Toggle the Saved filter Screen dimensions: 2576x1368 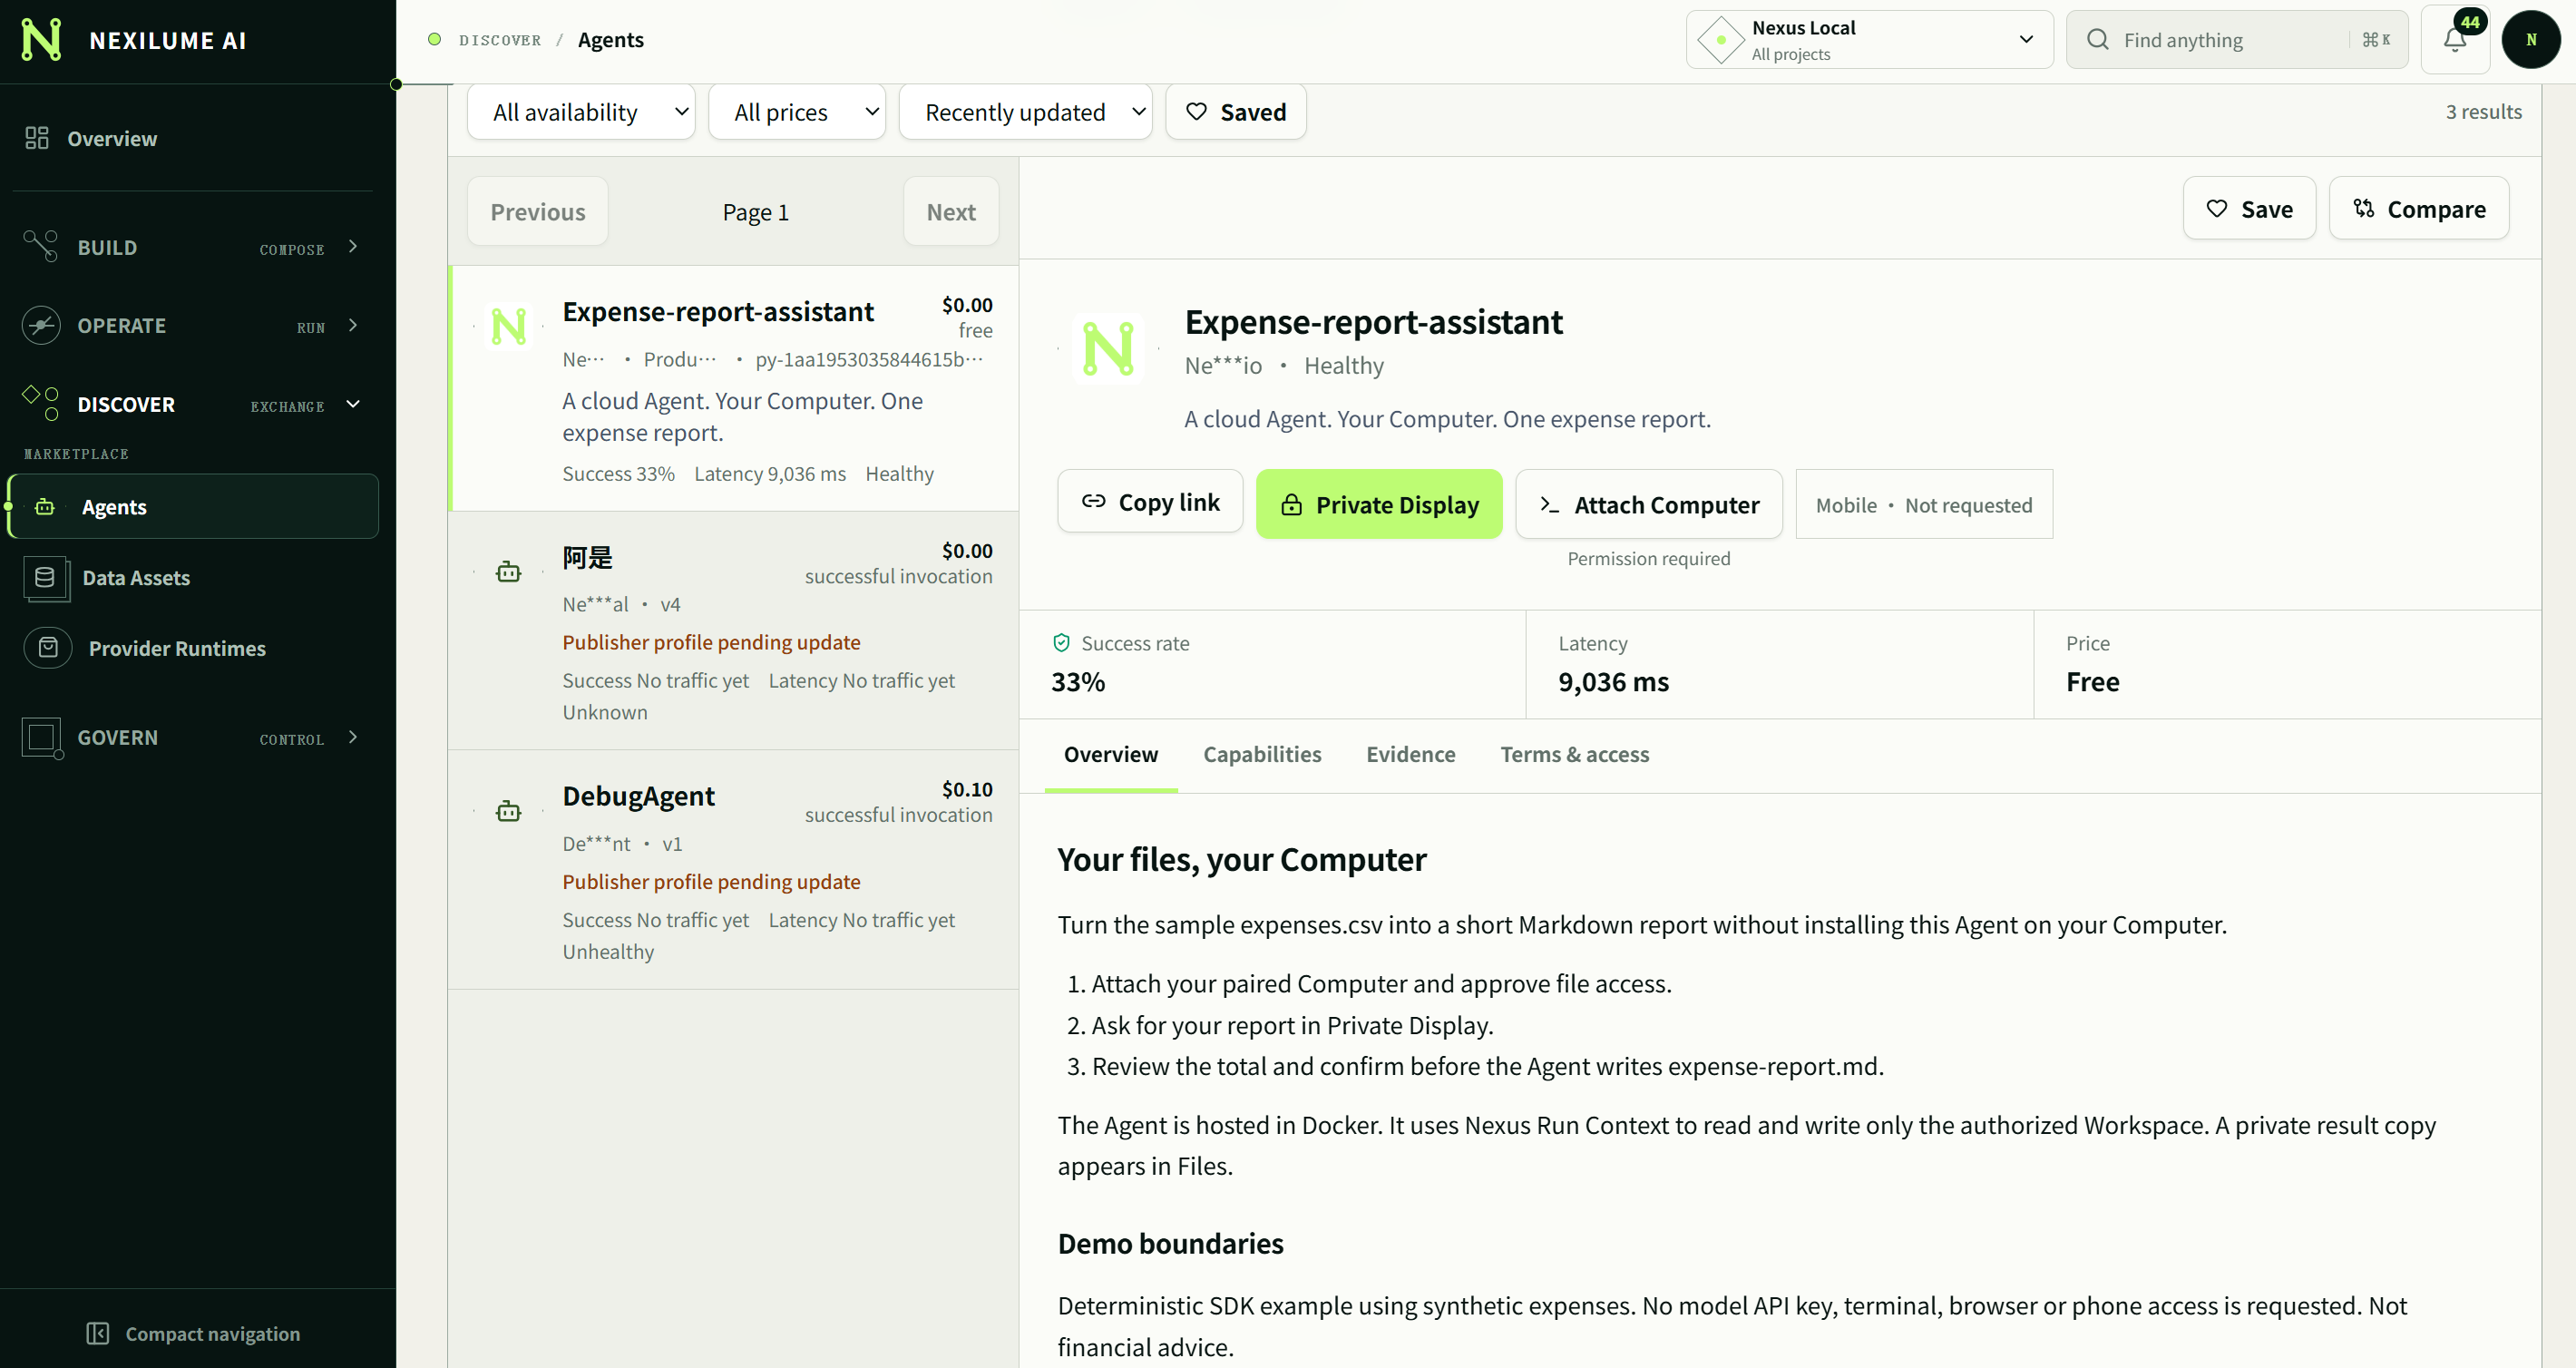click(1236, 112)
